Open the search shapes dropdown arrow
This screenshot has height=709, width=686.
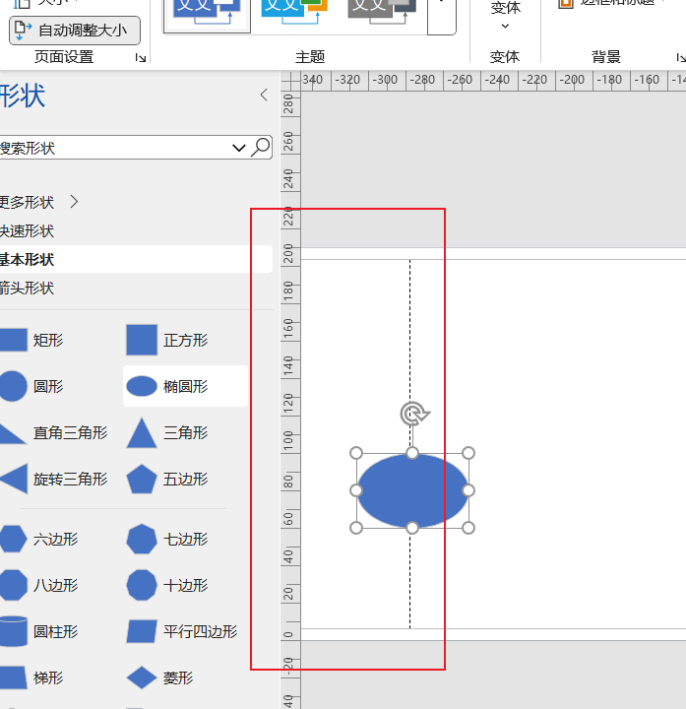point(238,147)
